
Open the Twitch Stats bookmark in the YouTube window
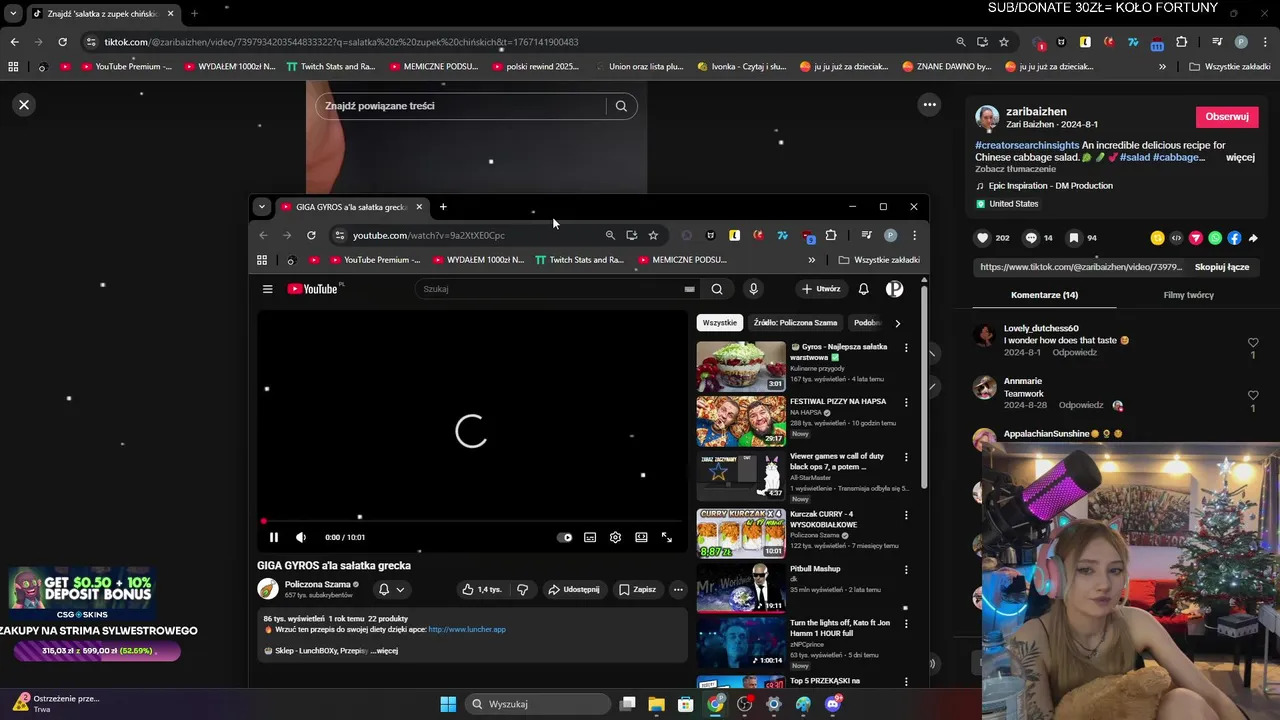coord(580,260)
